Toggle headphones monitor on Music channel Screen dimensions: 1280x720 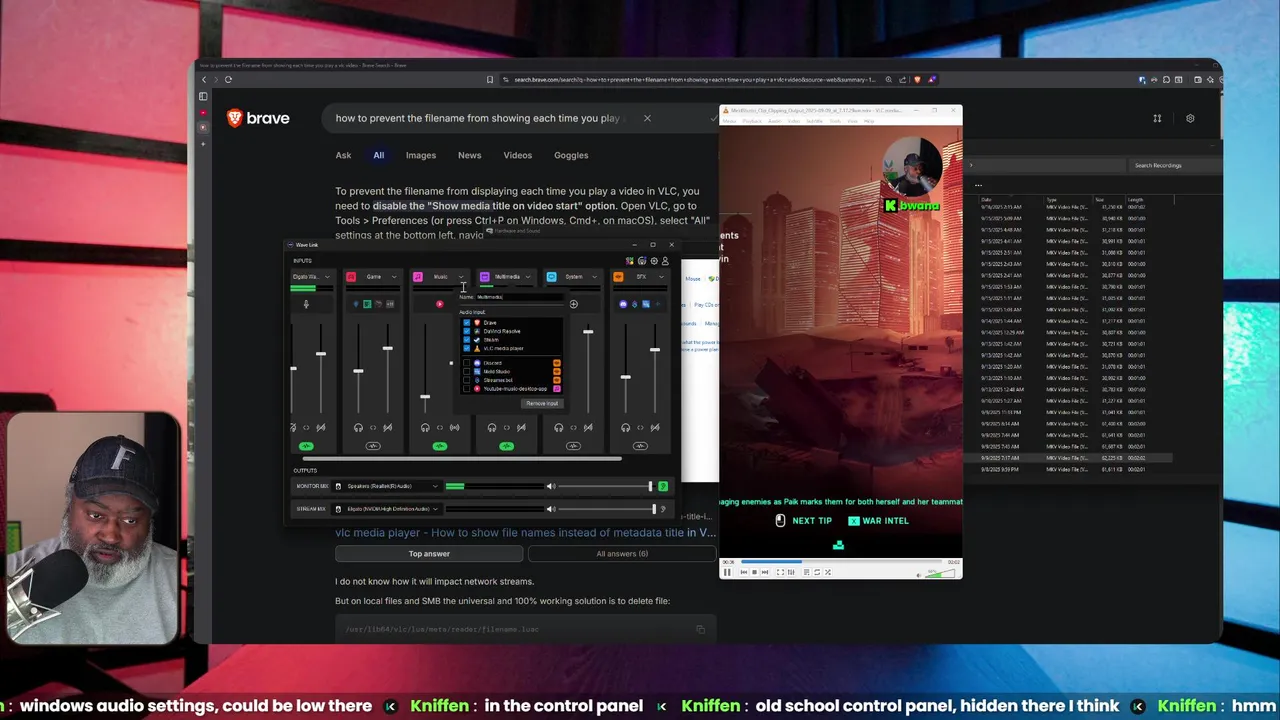tap(425, 427)
